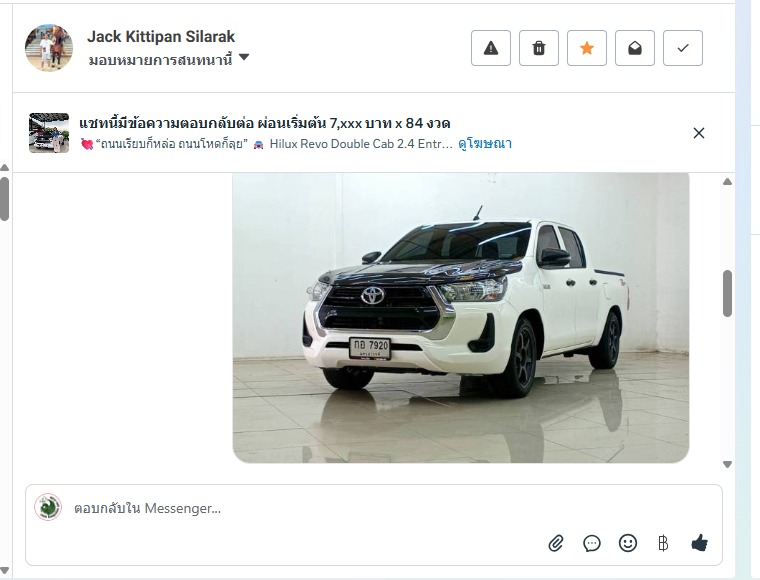Click the chat scrollbar up arrow
This screenshot has width=760, height=580.
727,182
